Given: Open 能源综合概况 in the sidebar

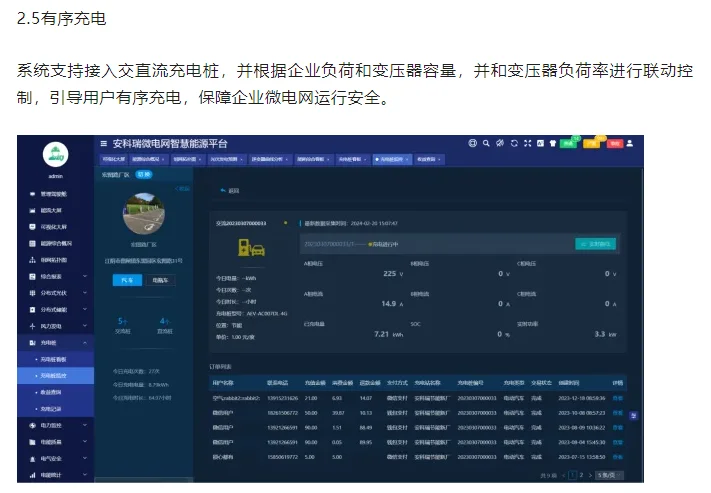Looking at the screenshot, I should click(56, 244).
